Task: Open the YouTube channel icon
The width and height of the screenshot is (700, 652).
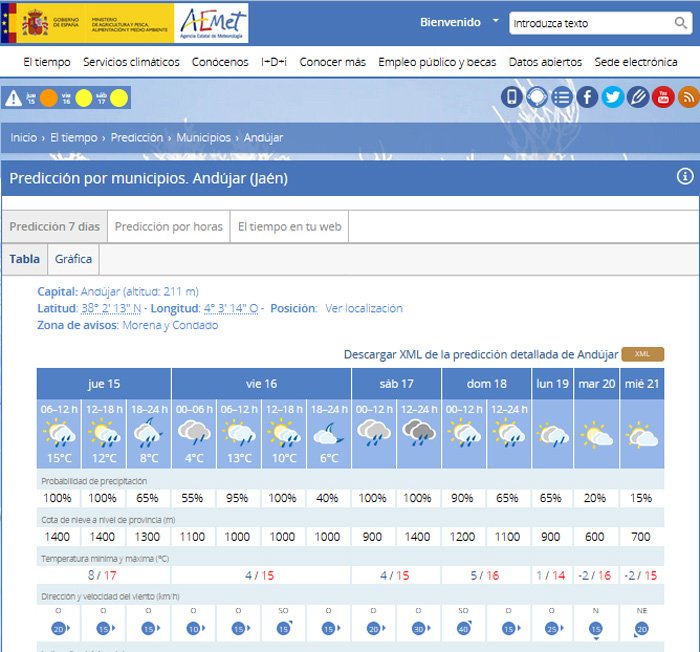Action: pos(663,97)
